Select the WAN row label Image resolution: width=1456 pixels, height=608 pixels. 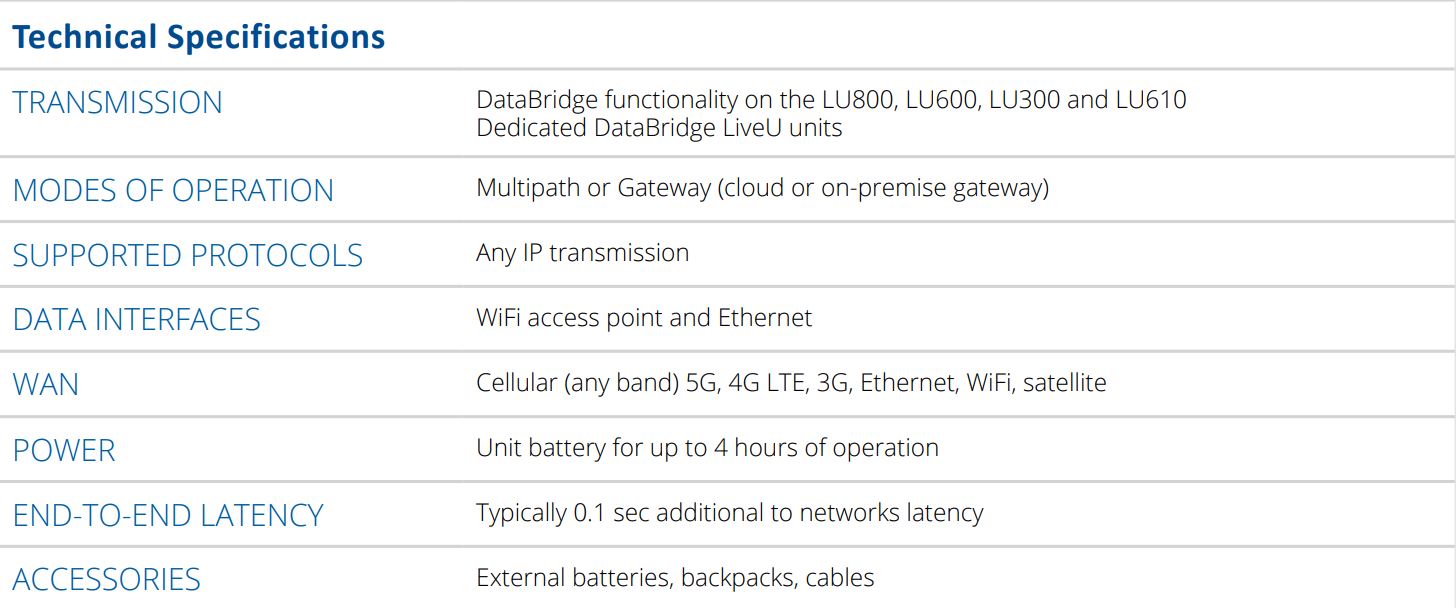click(x=46, y=385)
